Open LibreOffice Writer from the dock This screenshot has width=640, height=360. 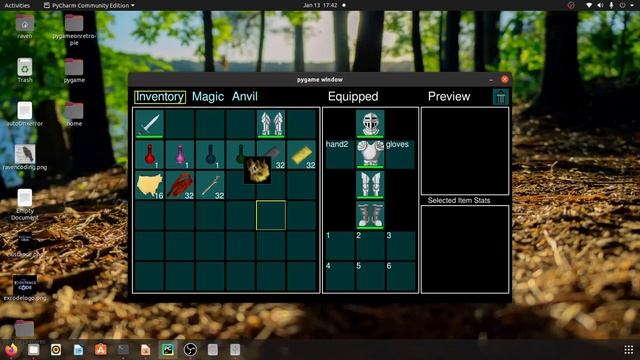[x=78, y=350]
